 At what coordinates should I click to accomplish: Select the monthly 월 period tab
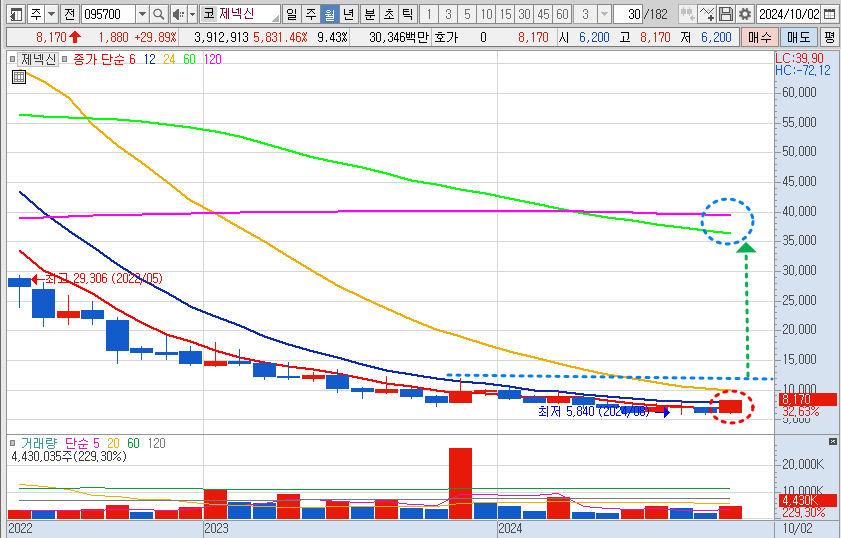pyautogui.click(x=330, y=14)
